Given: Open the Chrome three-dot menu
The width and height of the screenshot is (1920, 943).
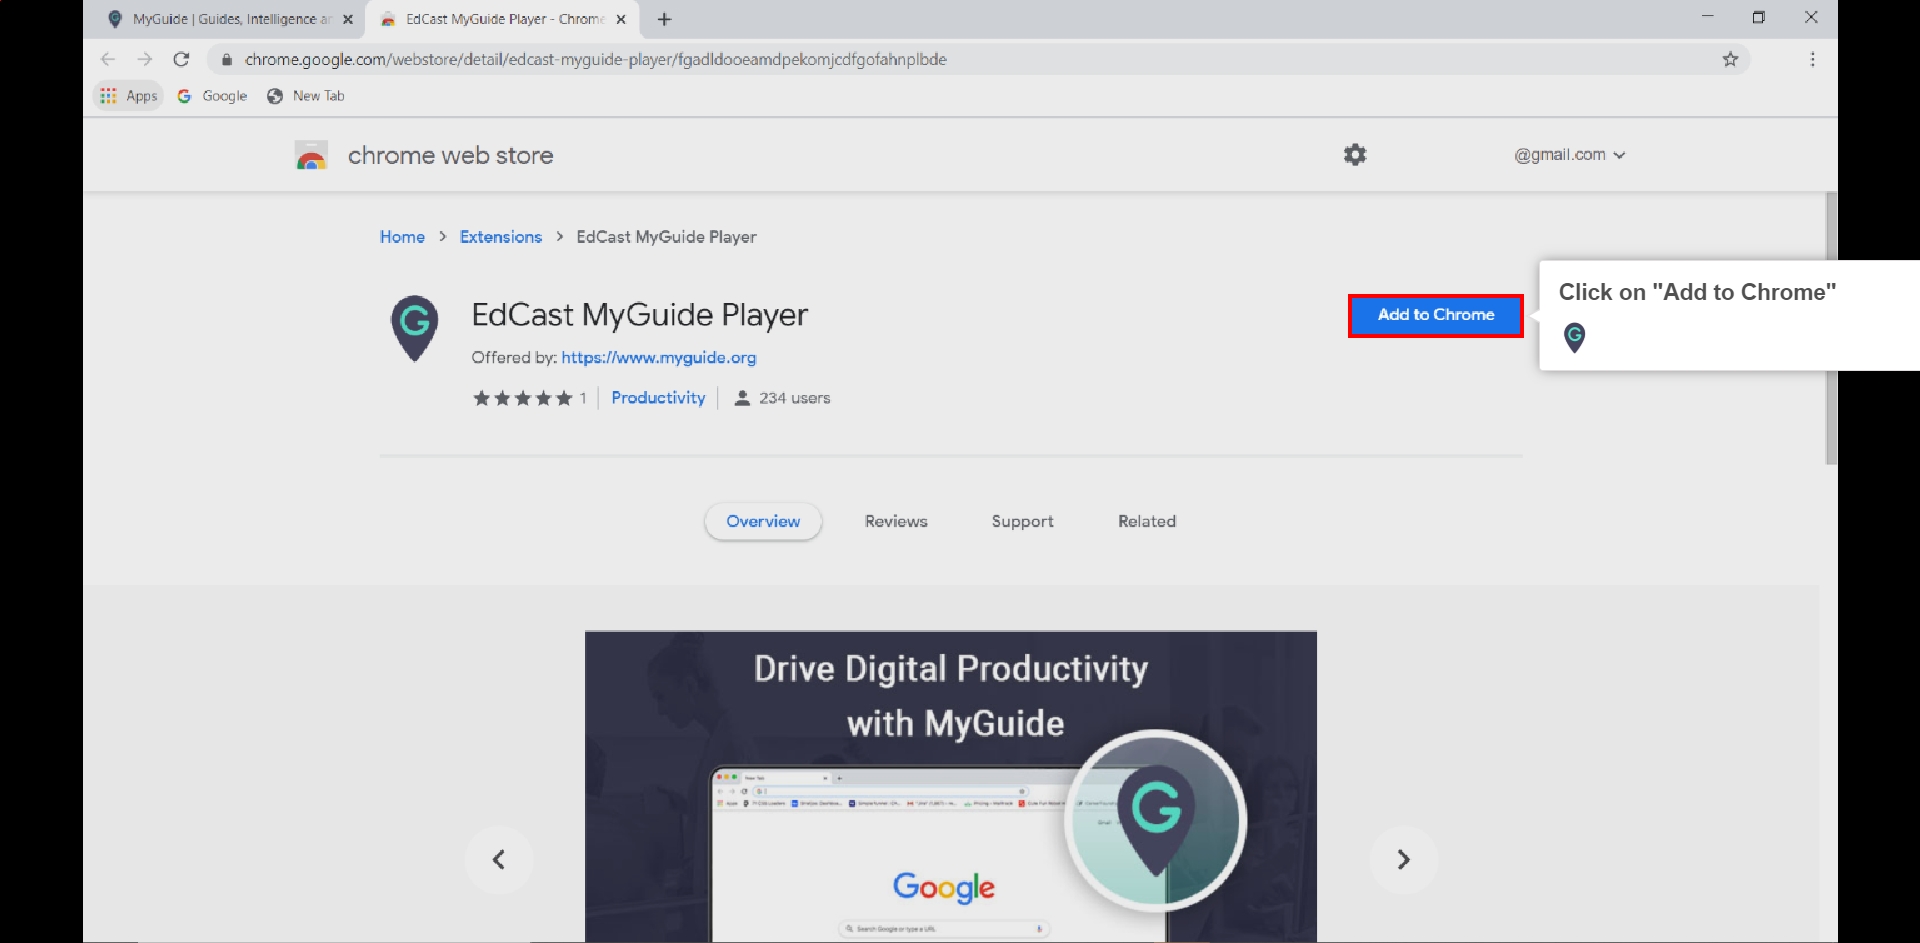Looking at the screenshot, I should coord(1812,59).
